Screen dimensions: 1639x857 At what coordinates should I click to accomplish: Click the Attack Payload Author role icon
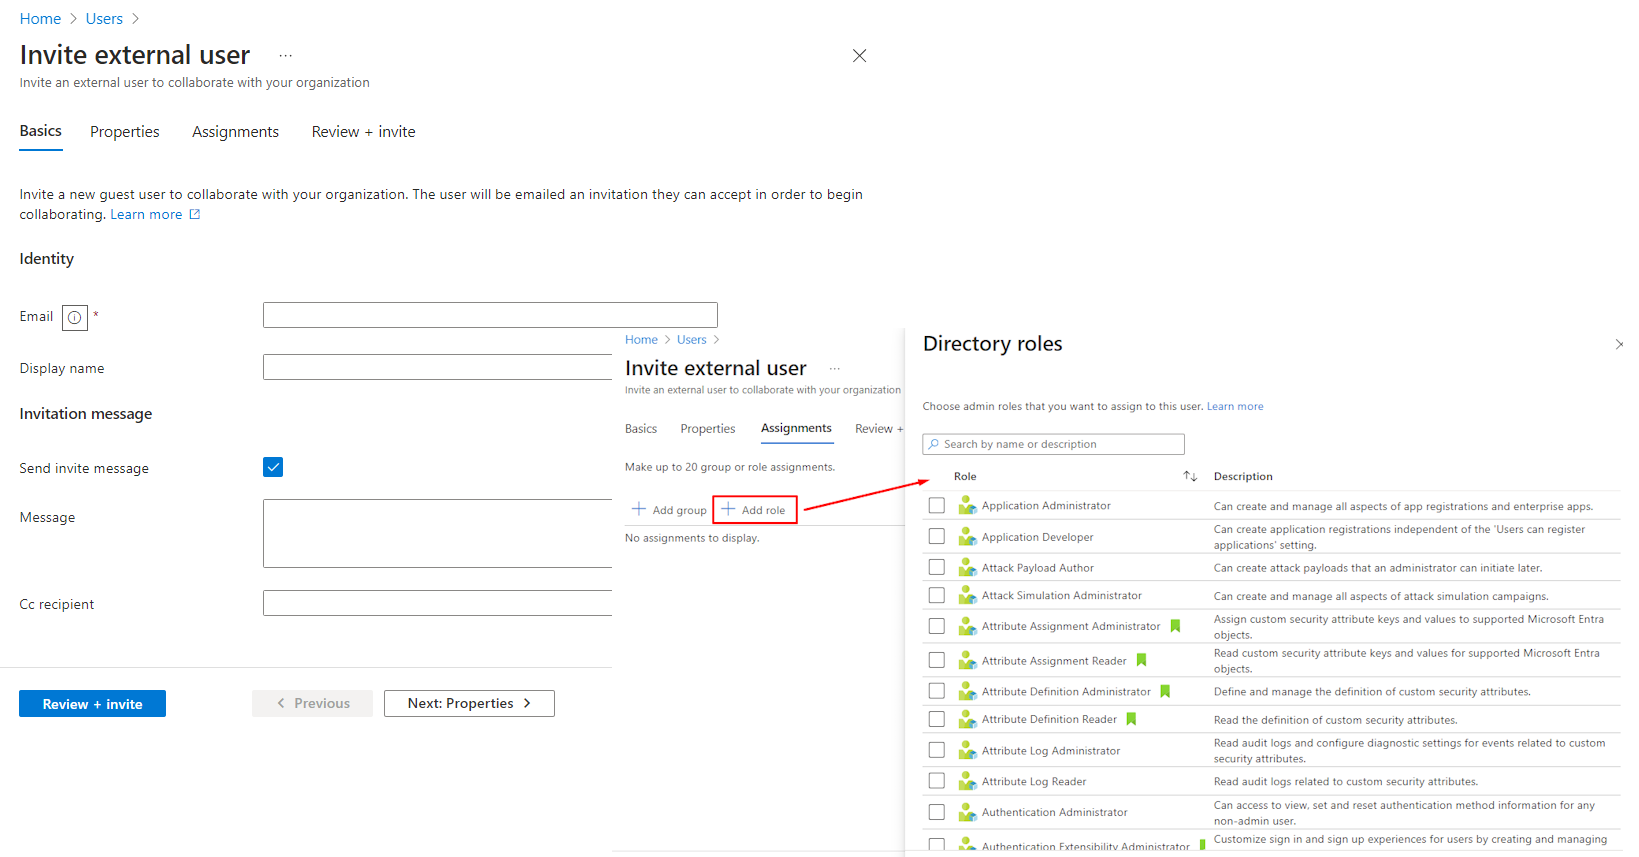click(967, 568)
